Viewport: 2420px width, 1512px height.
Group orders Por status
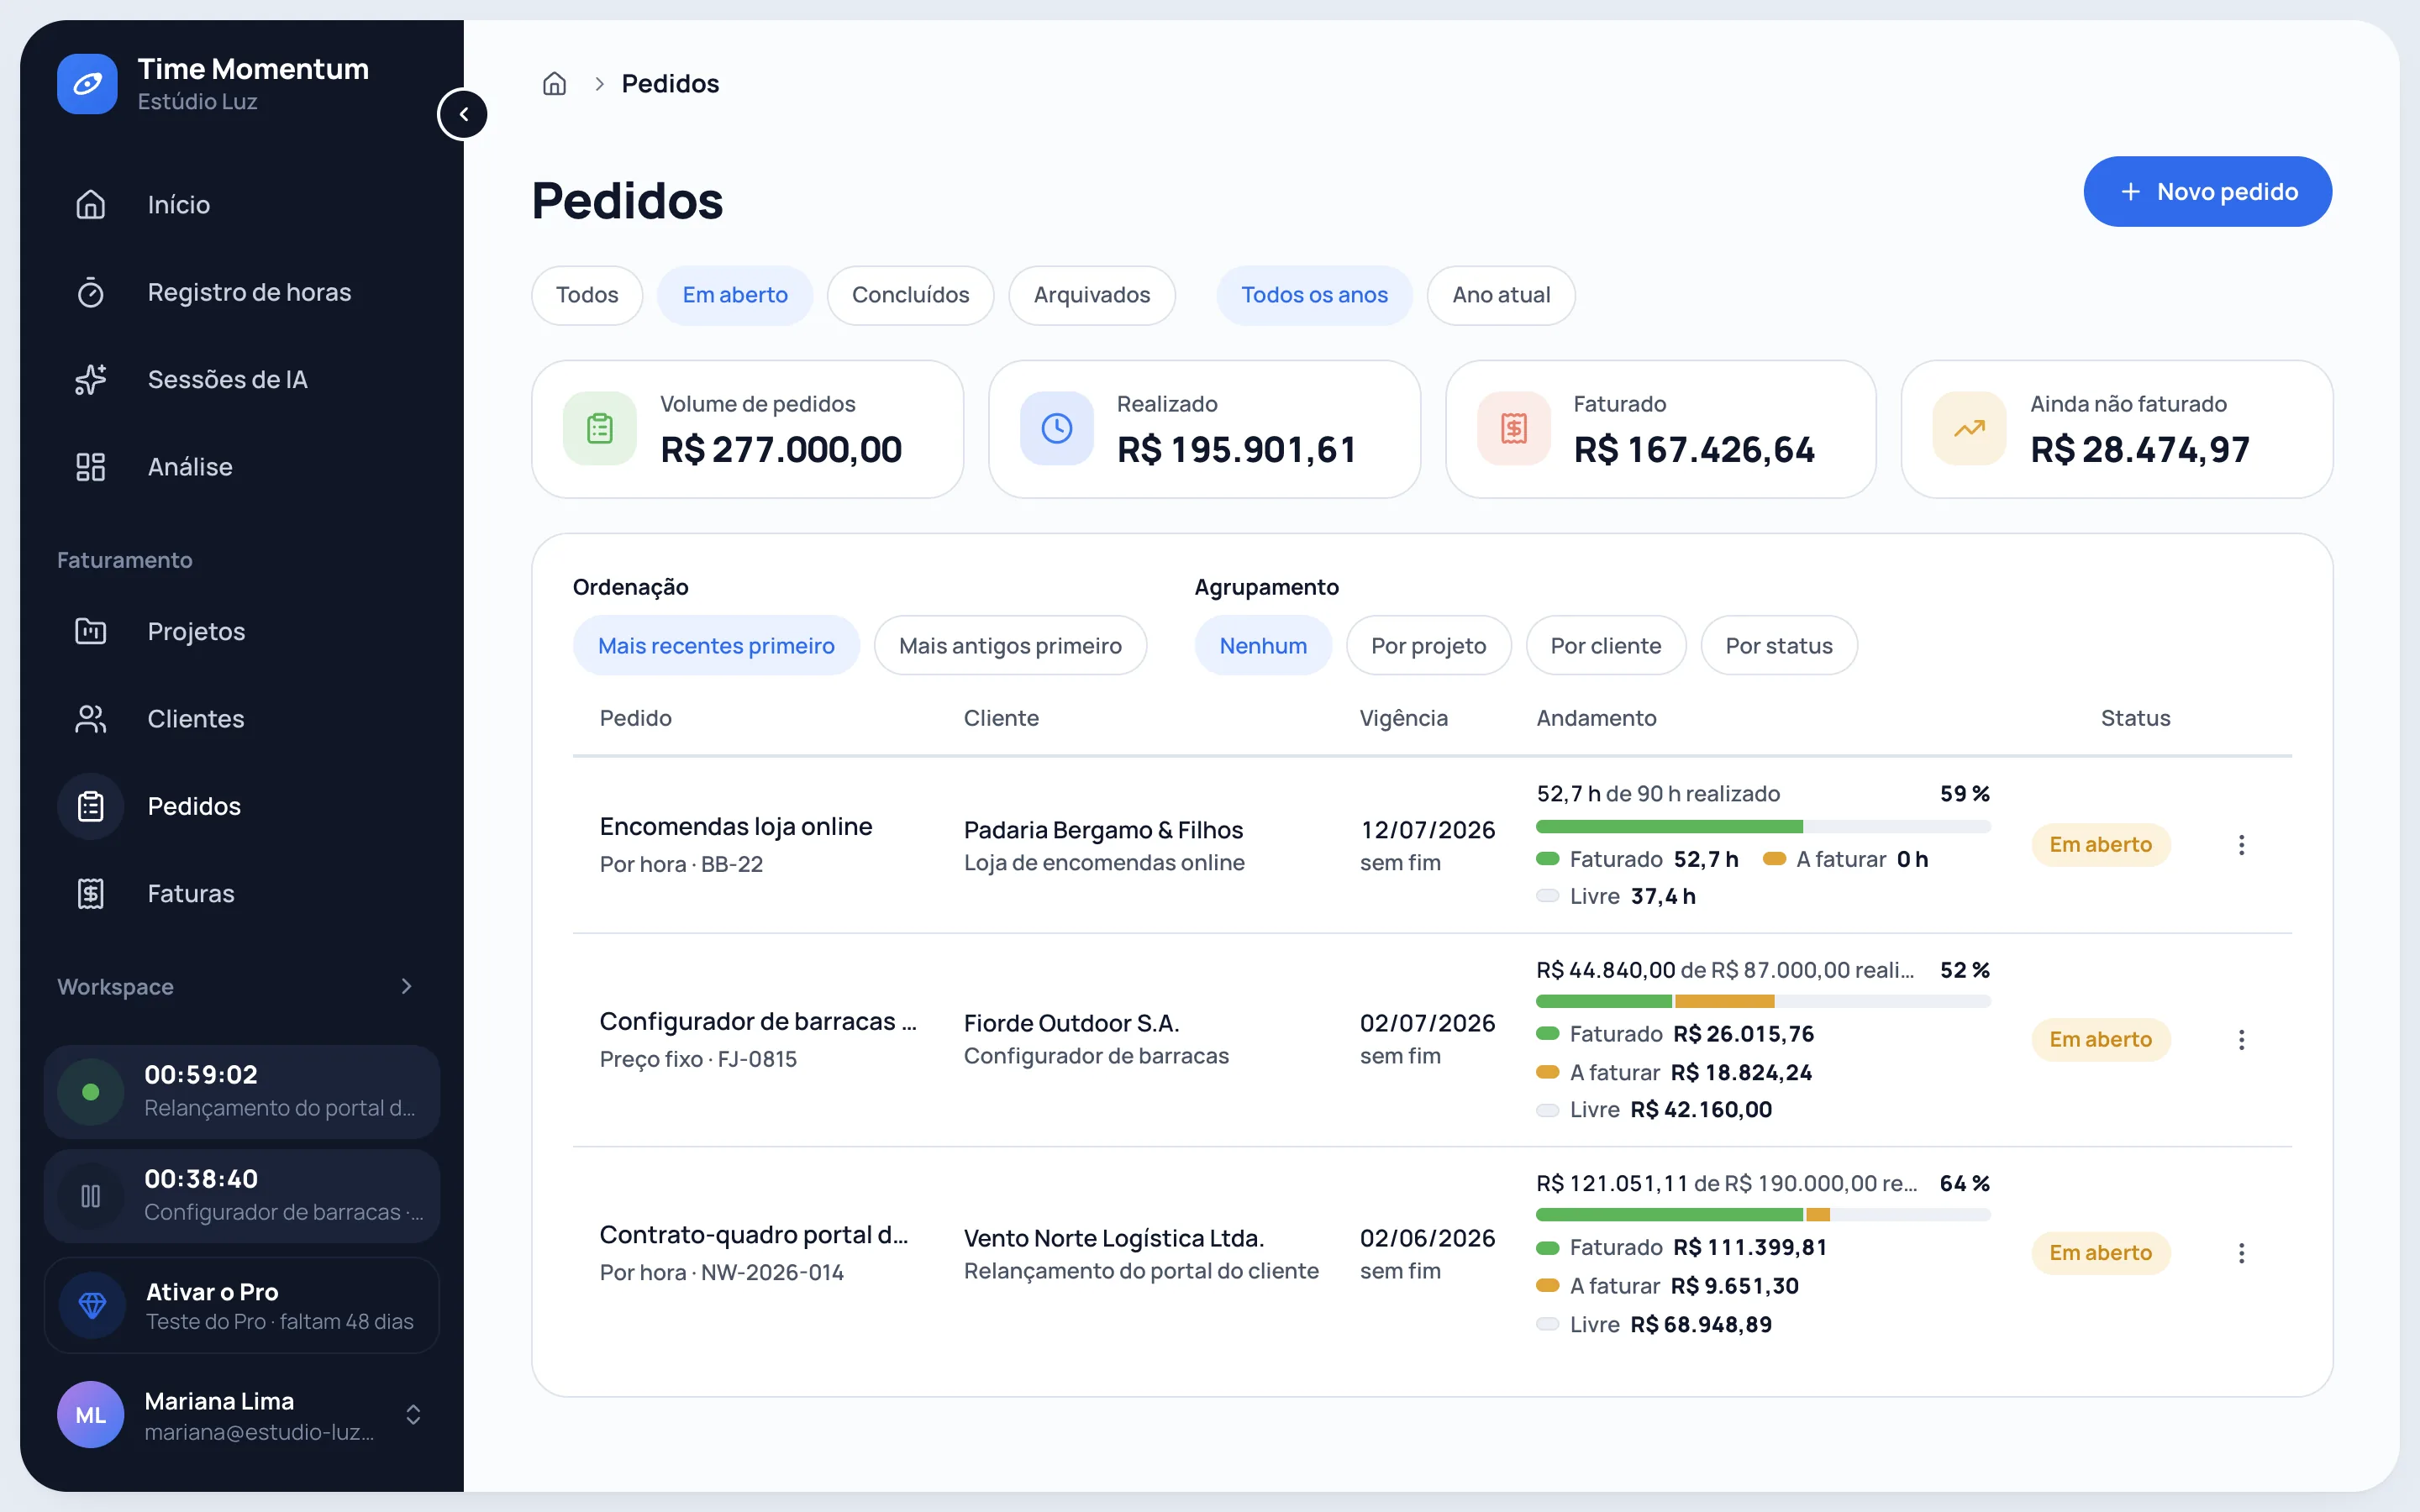pyautogui.click(x=1779, y=646)
